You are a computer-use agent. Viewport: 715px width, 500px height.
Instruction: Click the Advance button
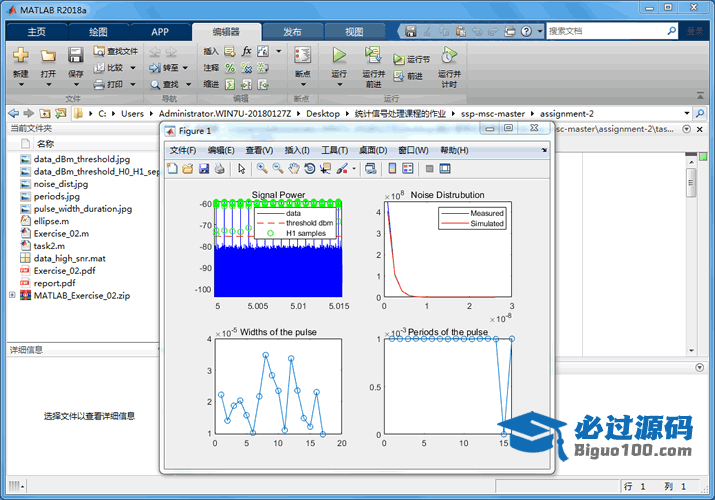pos(409,76)
